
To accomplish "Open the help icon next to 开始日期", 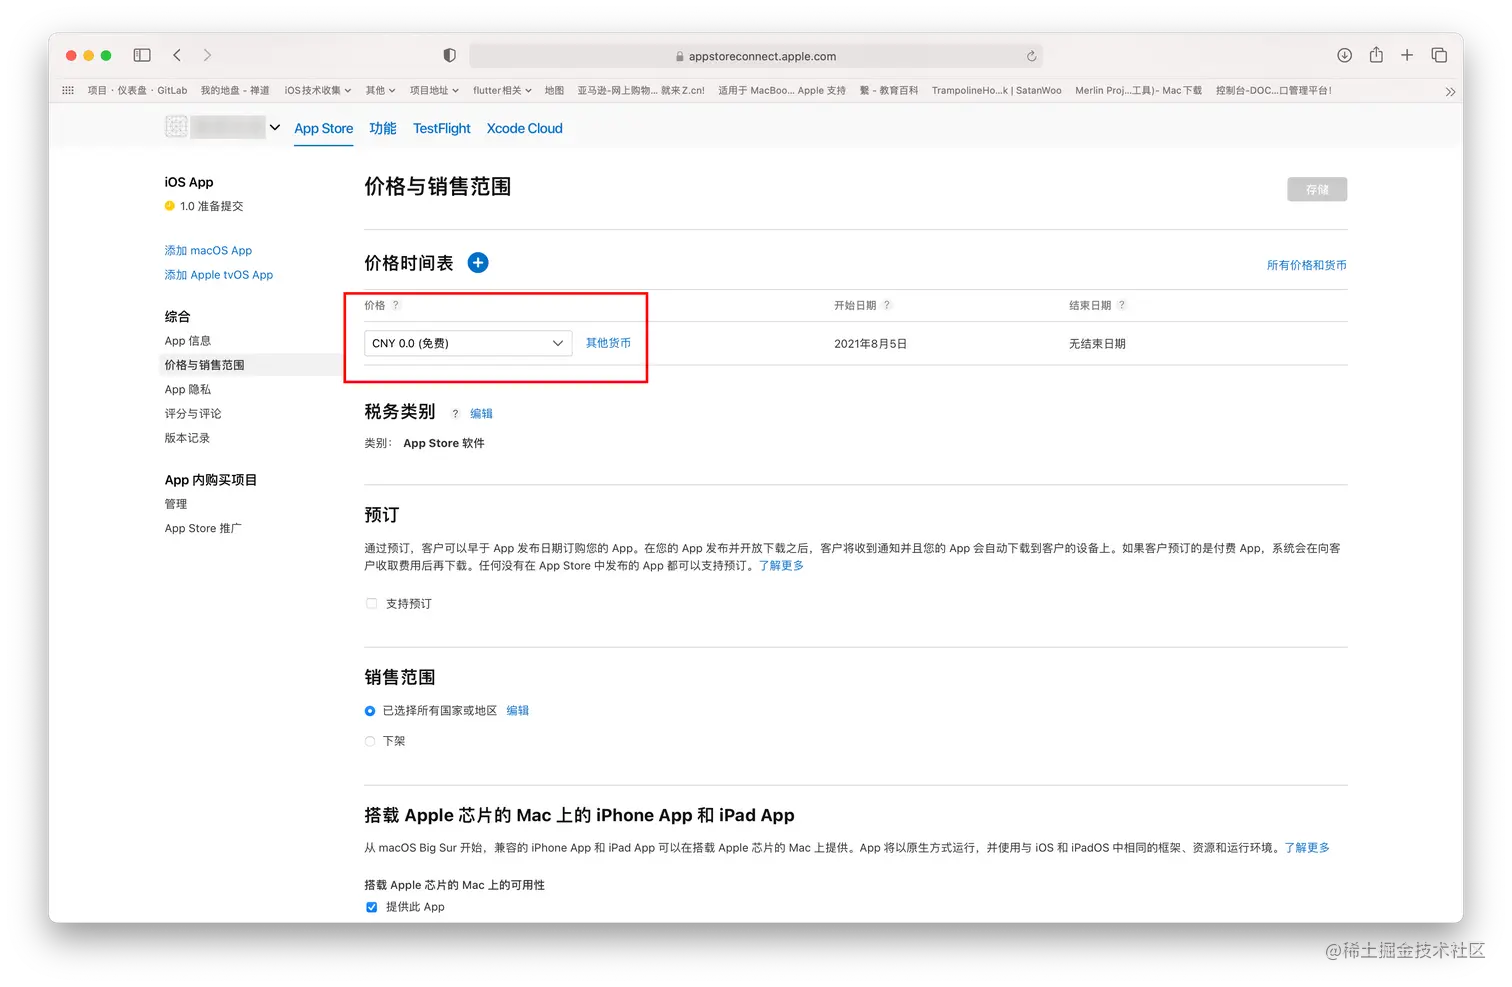I will (887, 305).
